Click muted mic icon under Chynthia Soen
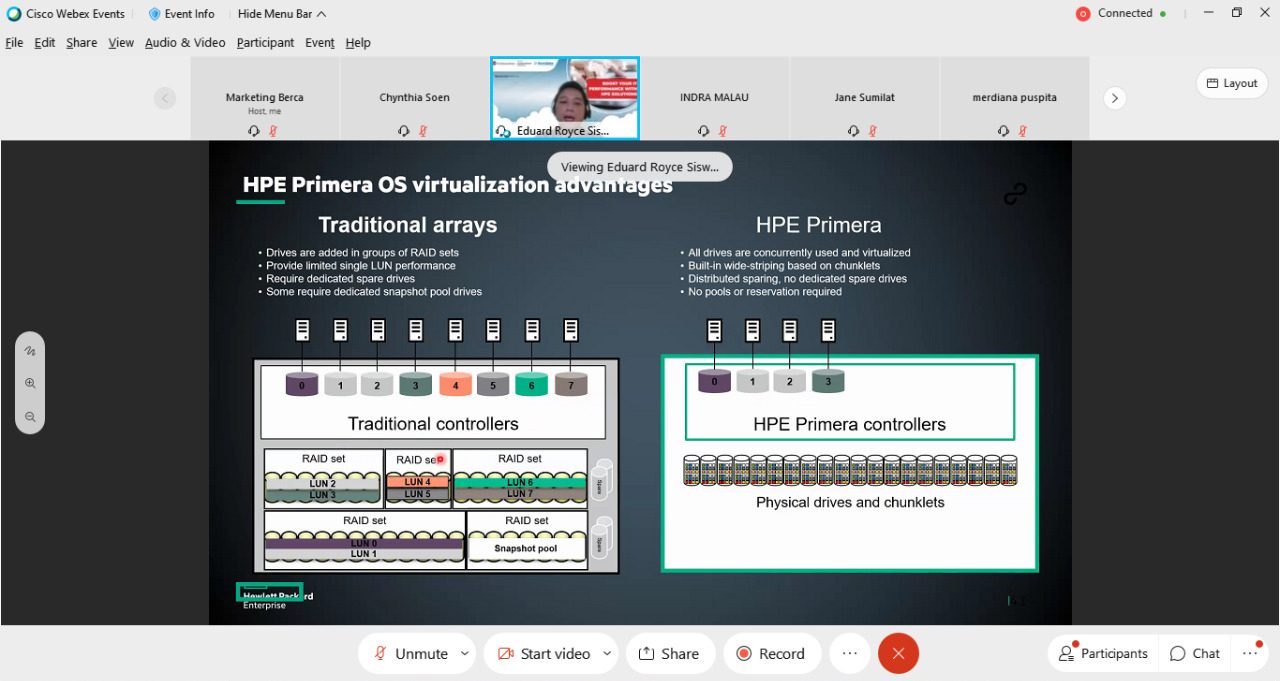 click(423, 131)
